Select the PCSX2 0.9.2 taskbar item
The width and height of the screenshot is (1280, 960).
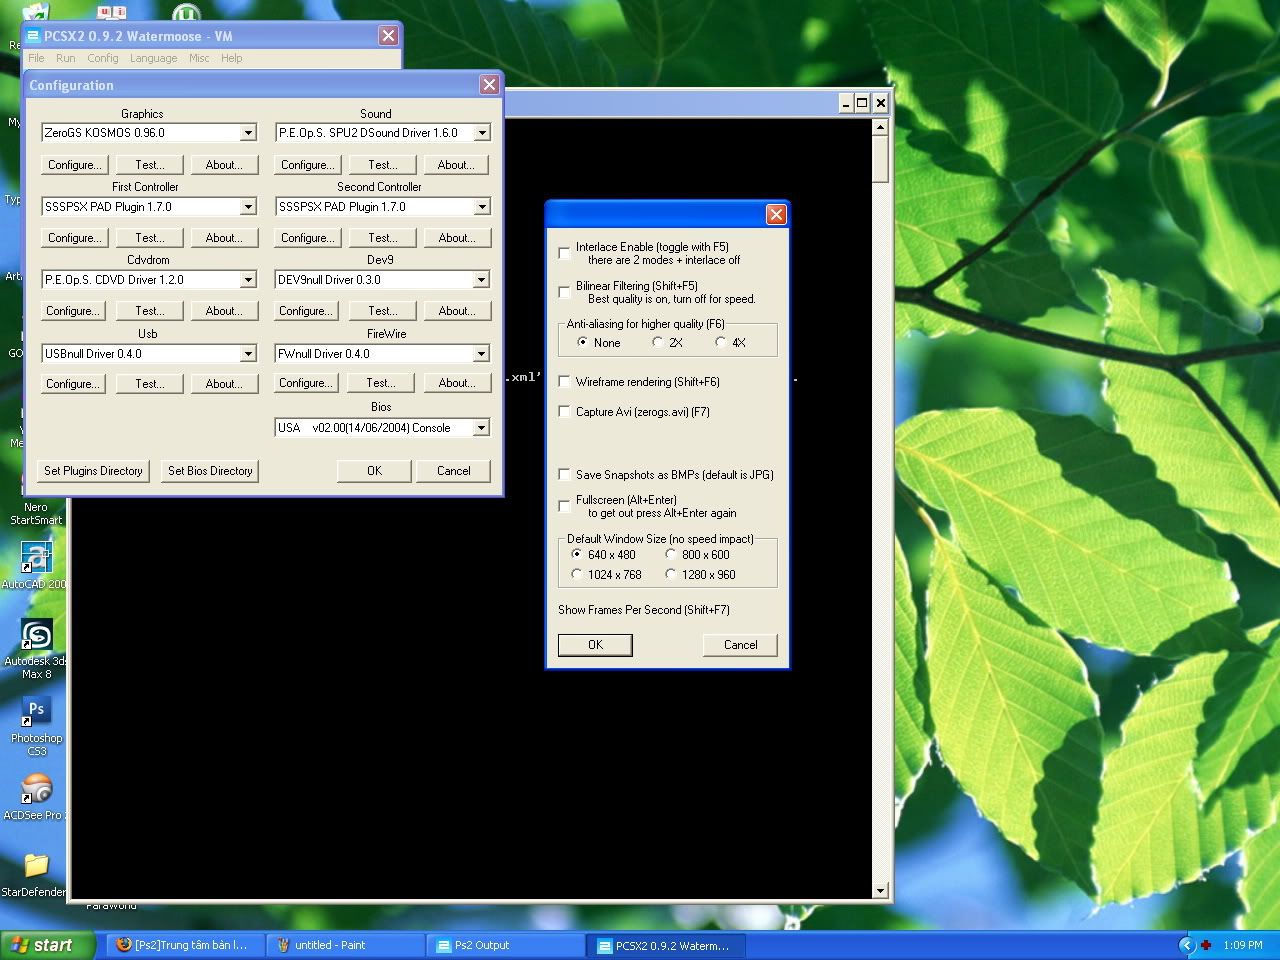668,945
